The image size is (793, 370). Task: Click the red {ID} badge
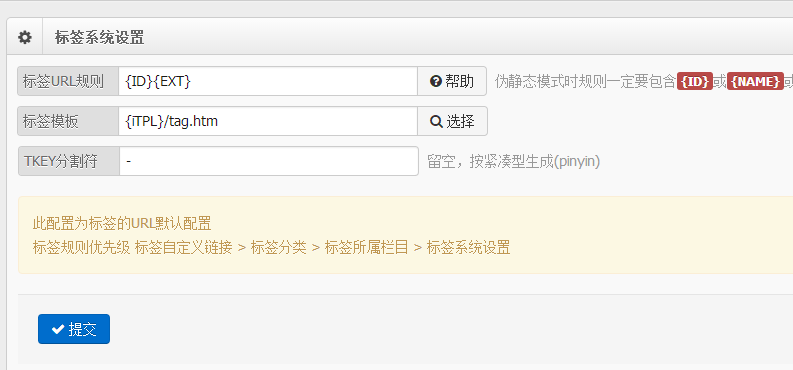click(695, 81)
